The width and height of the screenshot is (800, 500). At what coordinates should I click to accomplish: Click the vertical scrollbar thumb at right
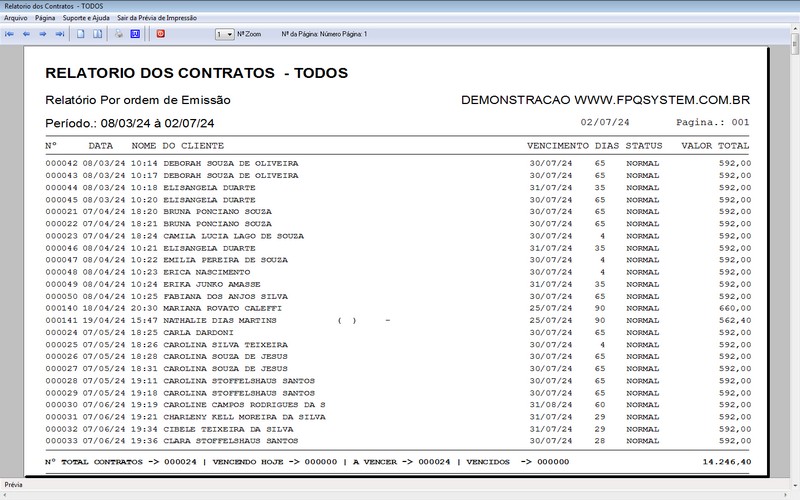click(795, 44)
